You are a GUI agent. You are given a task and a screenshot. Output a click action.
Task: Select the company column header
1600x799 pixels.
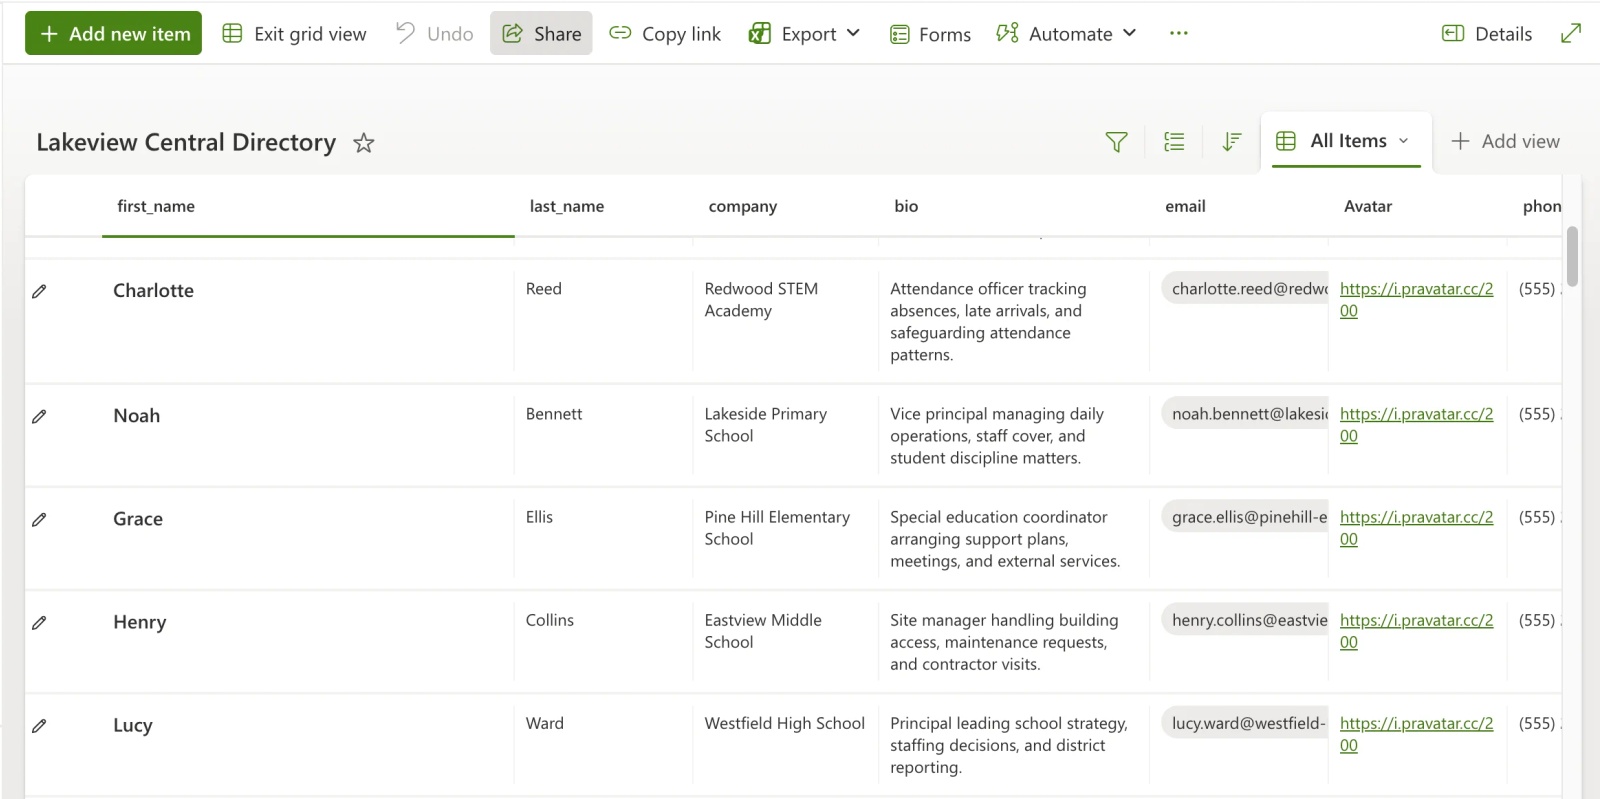(786, 206)
